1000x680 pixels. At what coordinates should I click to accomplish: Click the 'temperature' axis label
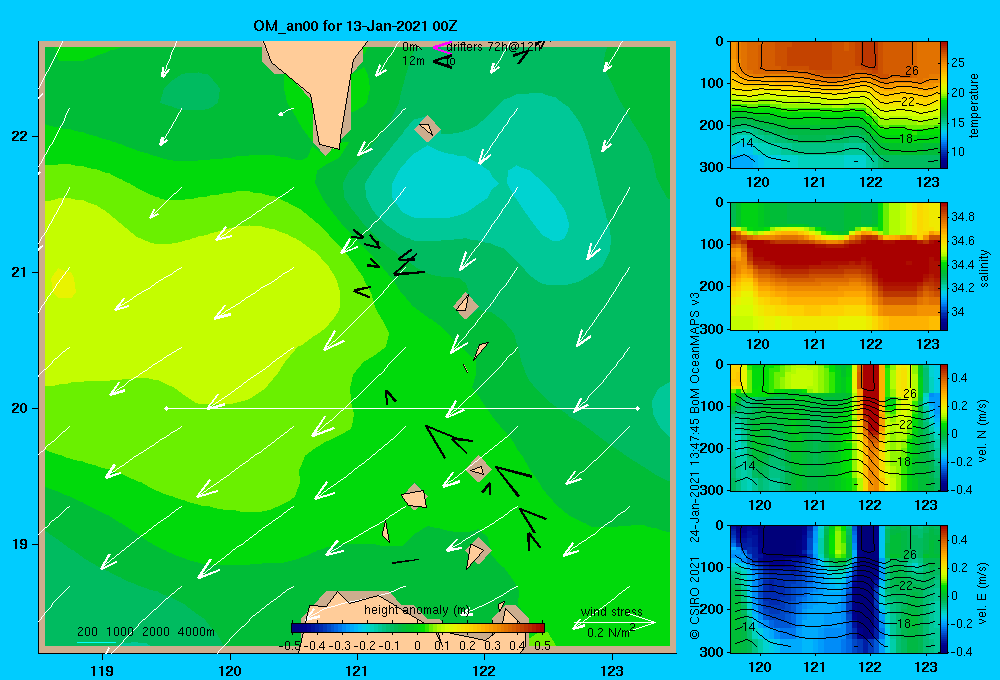pyautogui.click(x=974, y=105)
